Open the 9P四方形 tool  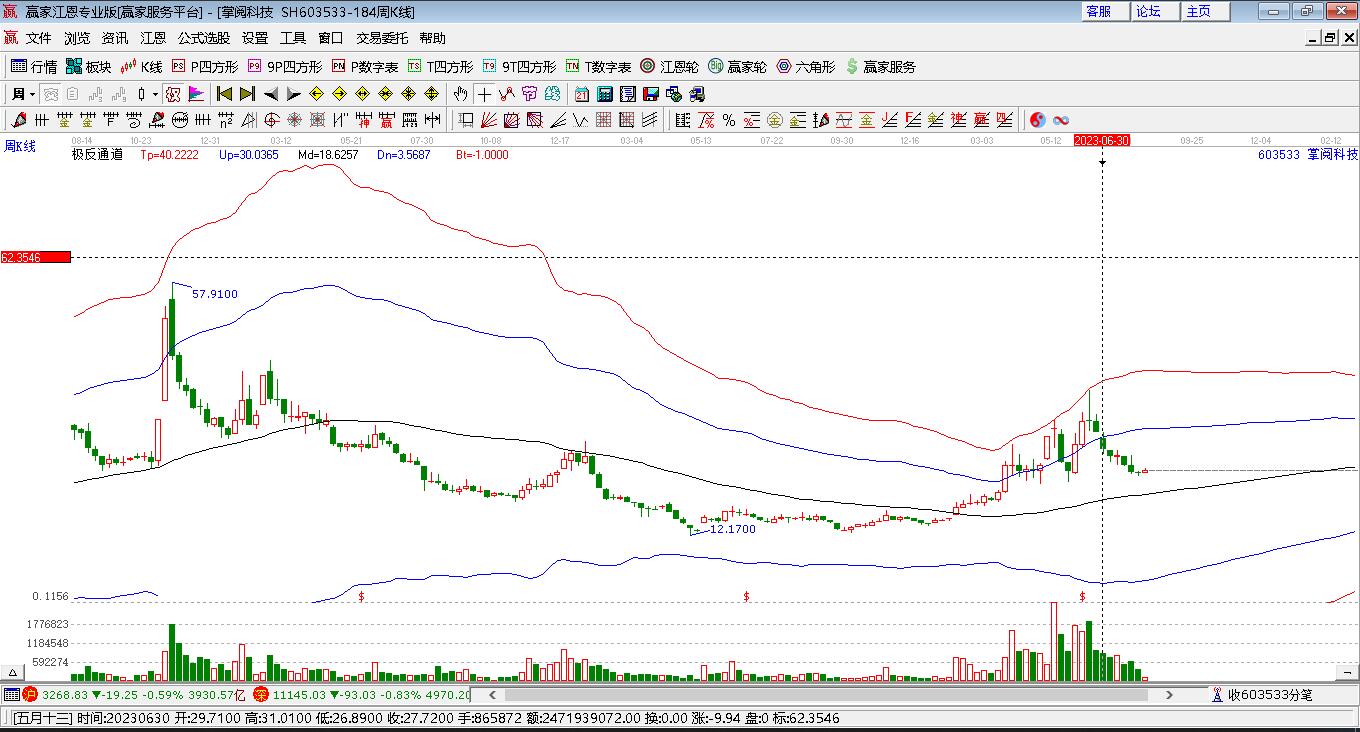tap(285, 67)
